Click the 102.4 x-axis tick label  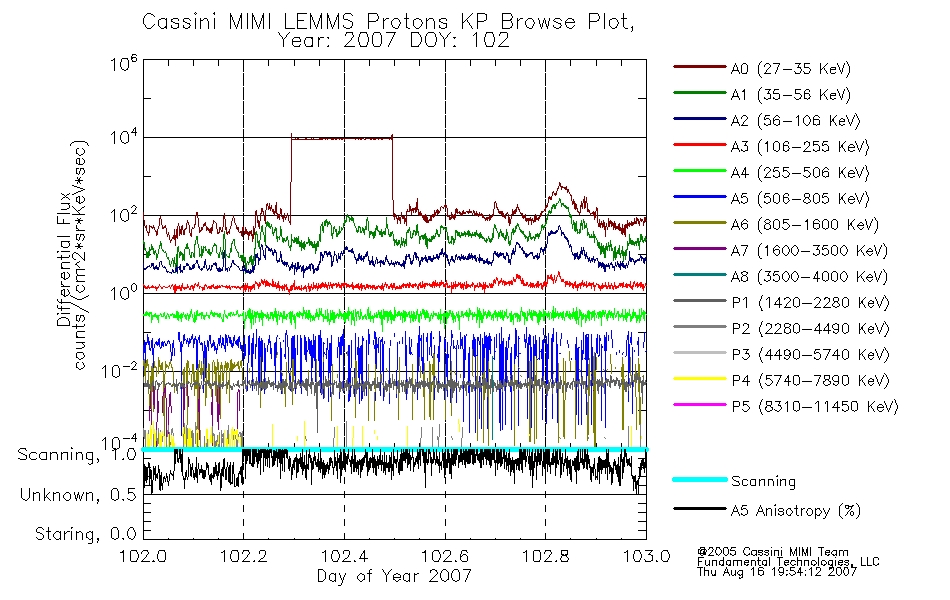click(x=345, y=556)
